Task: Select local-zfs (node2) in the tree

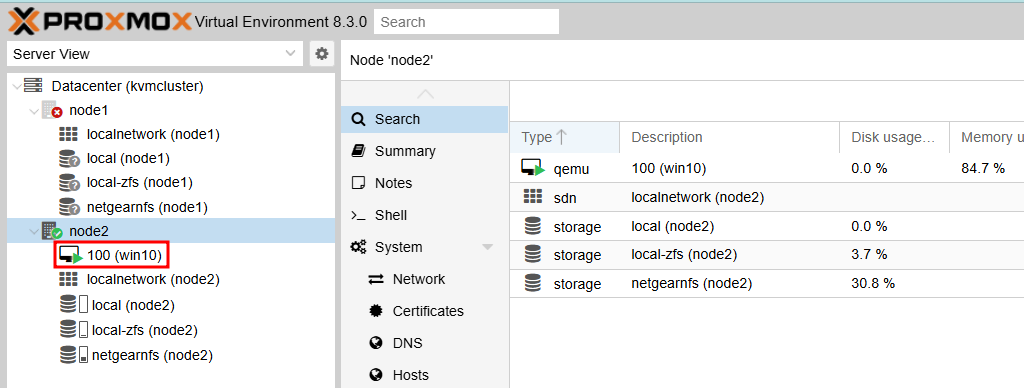Action: click(145, 330)
